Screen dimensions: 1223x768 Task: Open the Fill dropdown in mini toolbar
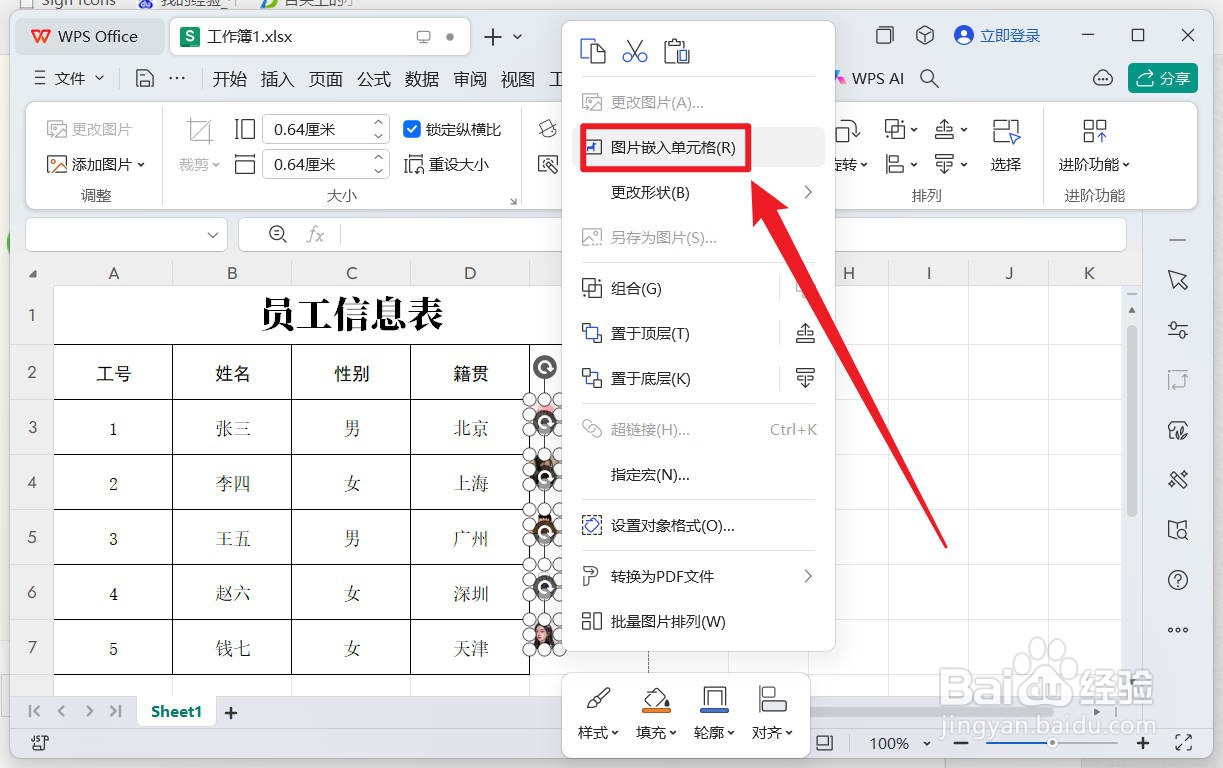[656, 712]
